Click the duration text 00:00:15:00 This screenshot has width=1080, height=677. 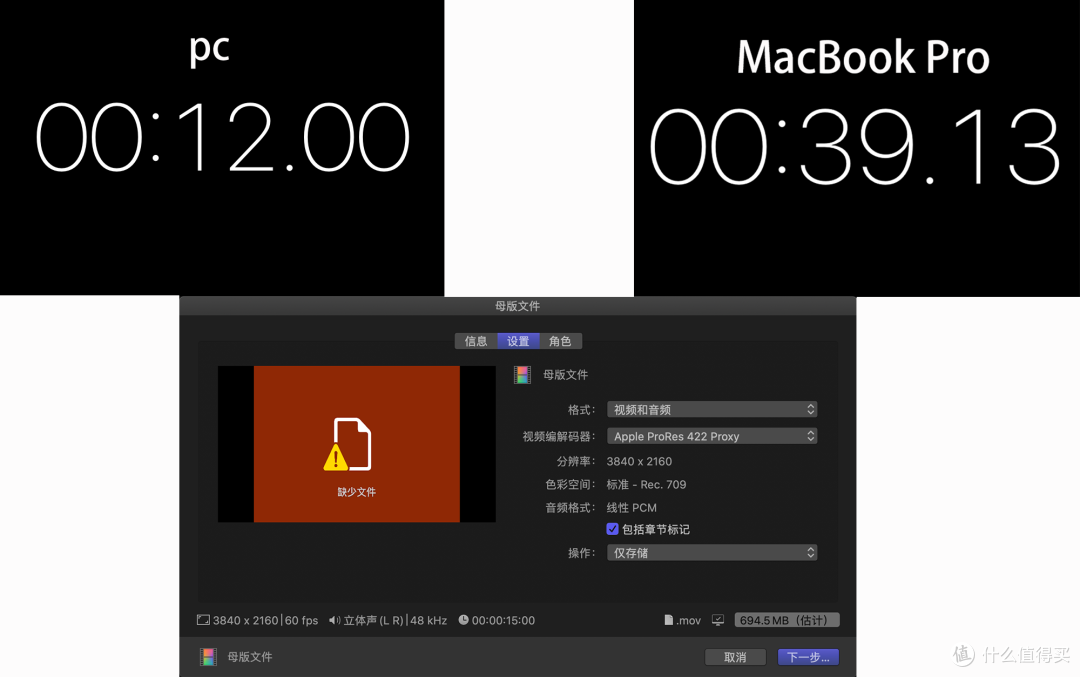503,621
